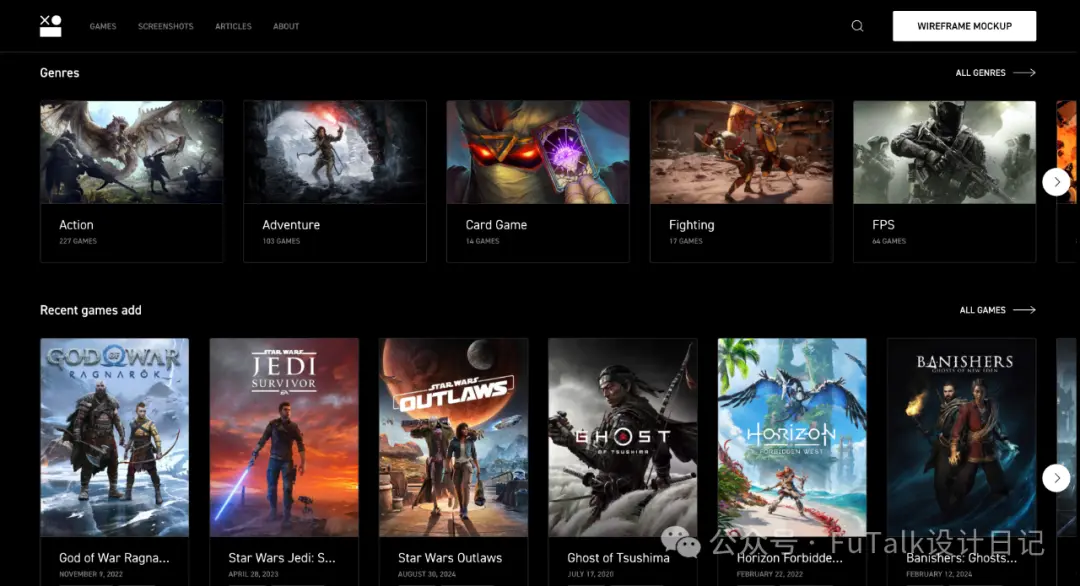Select the Fighting genre image
Image resolution: width=1080 pixels, height=586 pixels.
[x=741, y=152]
